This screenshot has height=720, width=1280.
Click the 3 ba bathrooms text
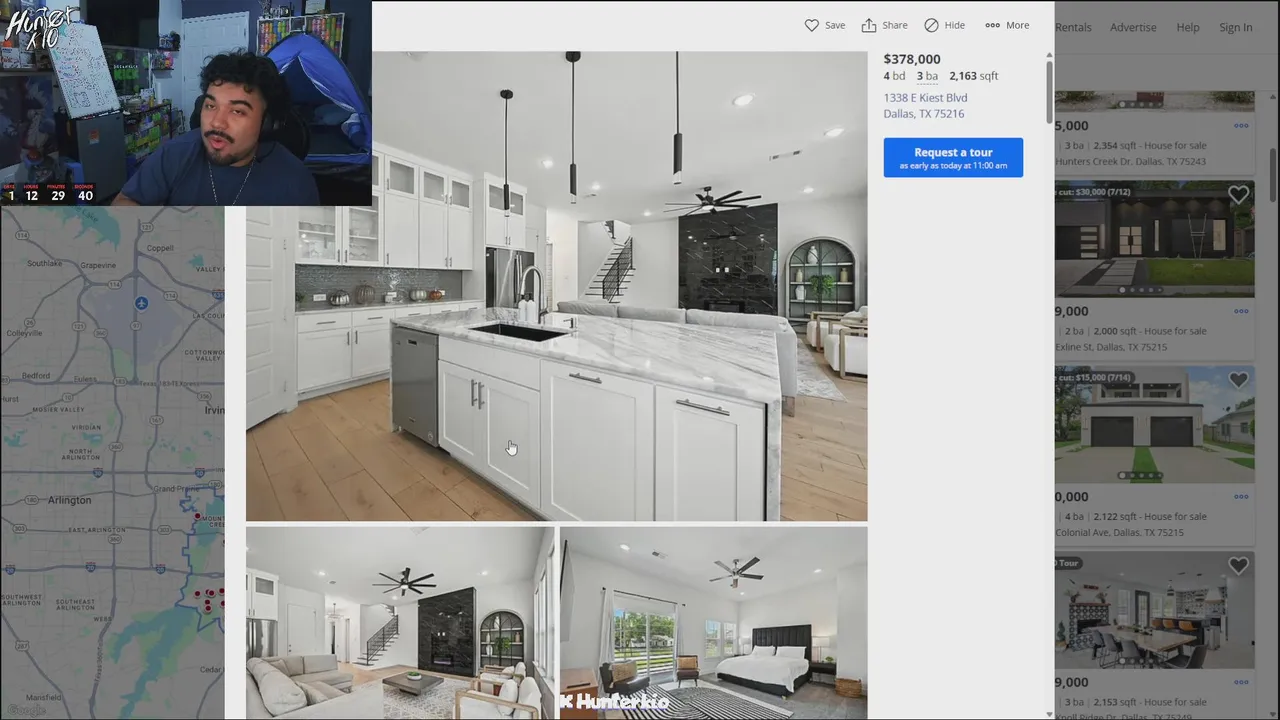[927, 76]
